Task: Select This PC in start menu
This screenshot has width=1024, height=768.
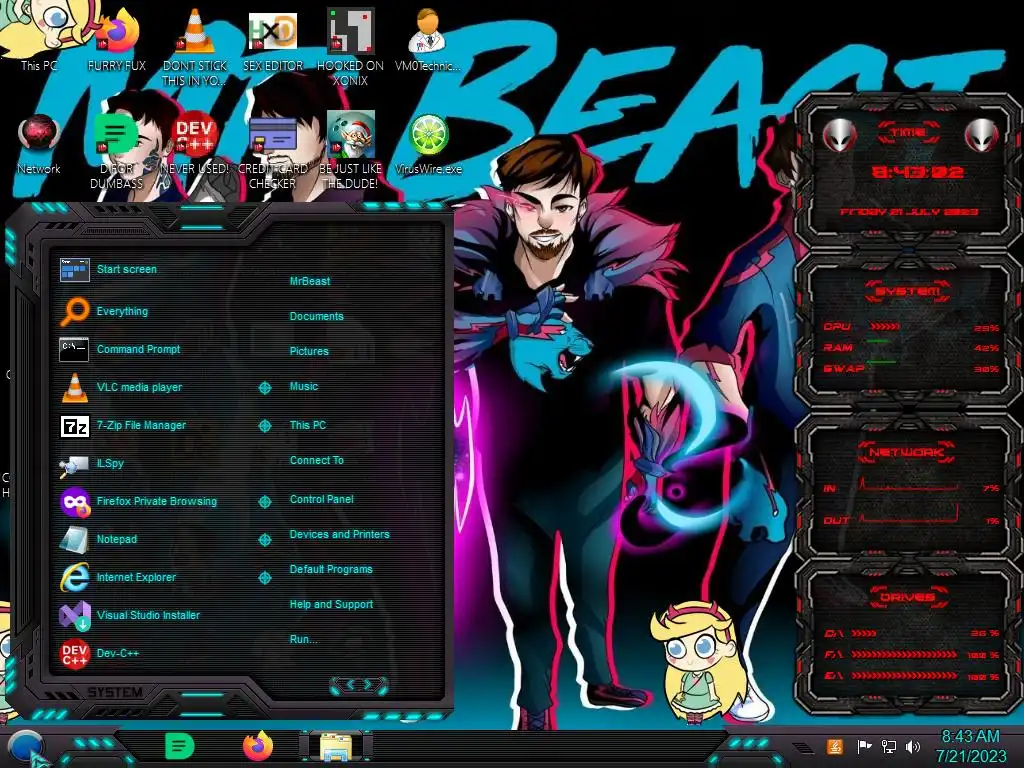Action: (x=308, y=424)
